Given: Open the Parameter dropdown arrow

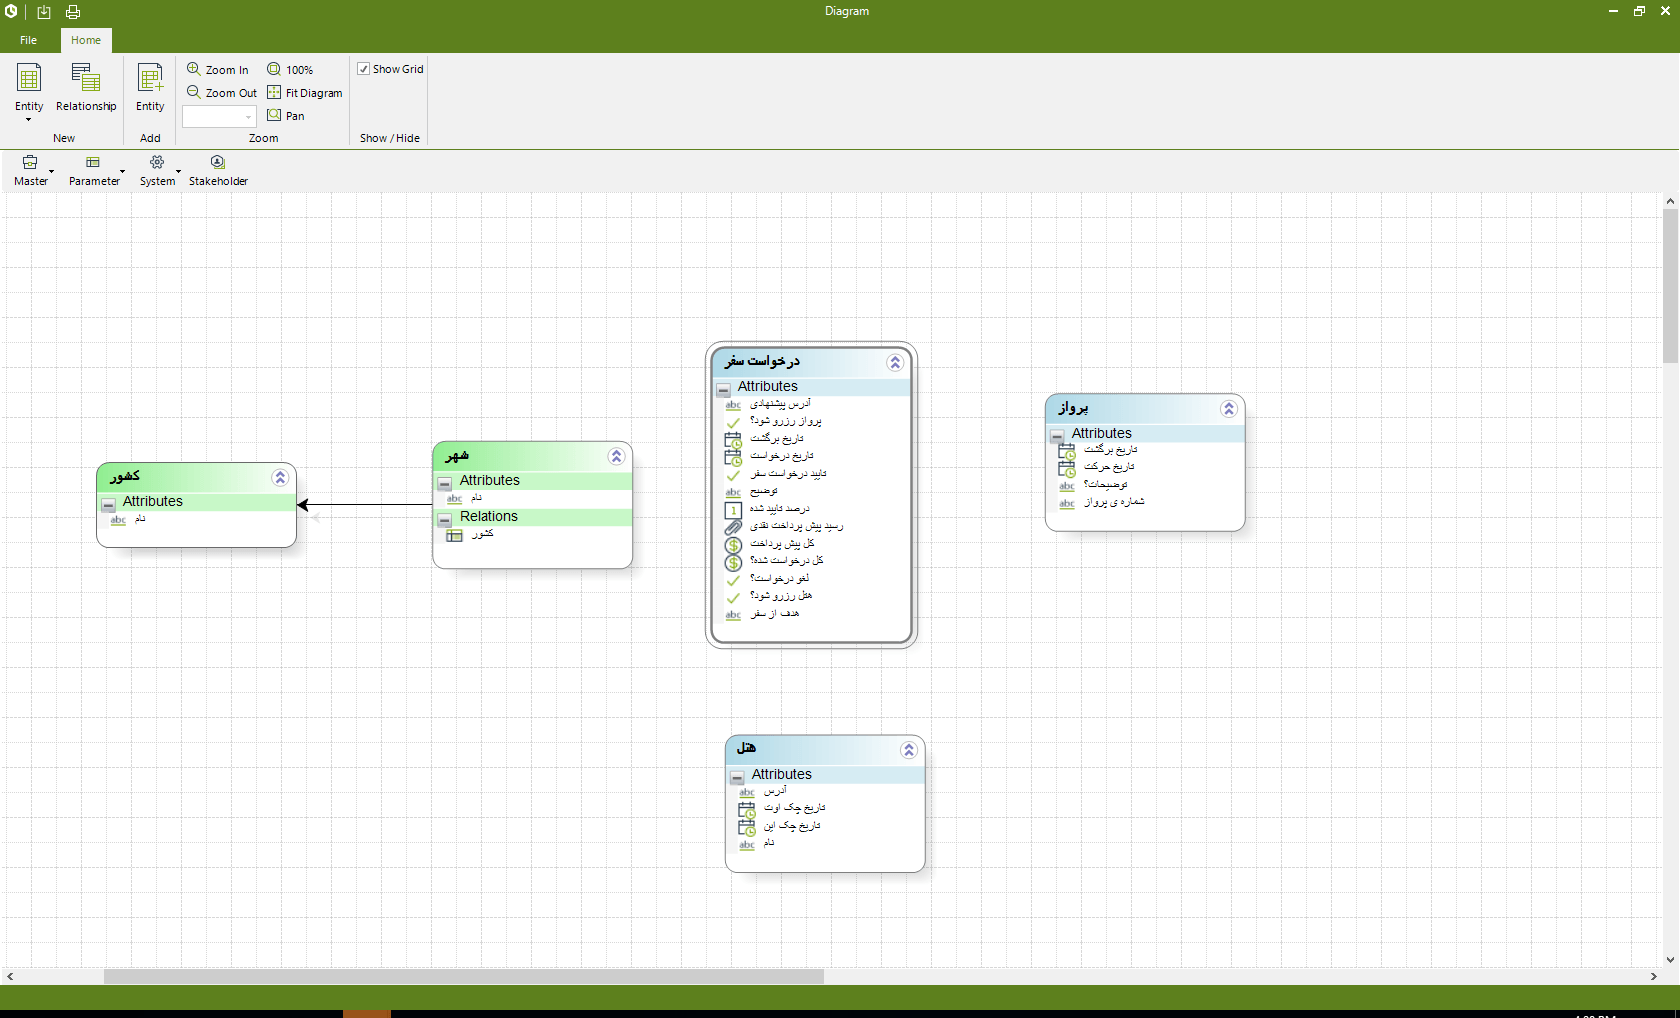Looking at the screenshot, I should tap(123, 171).
